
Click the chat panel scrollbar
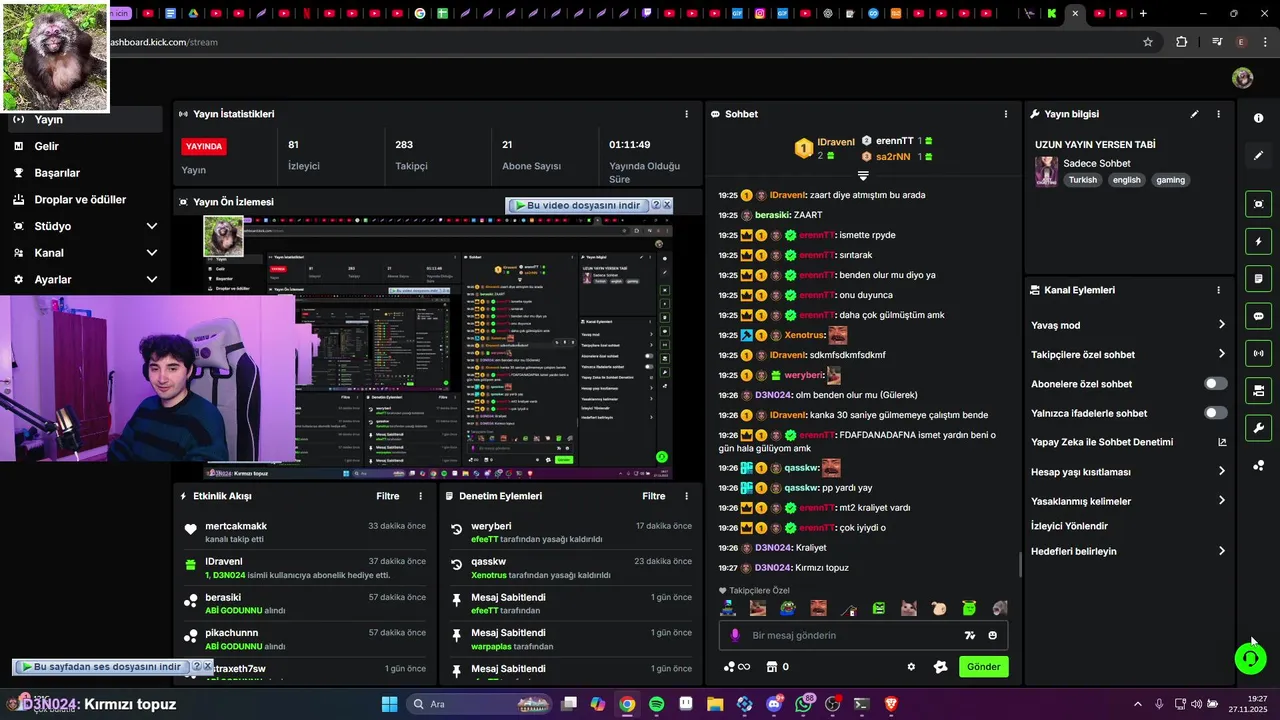pyautogui.click(x=1020, y=565)
